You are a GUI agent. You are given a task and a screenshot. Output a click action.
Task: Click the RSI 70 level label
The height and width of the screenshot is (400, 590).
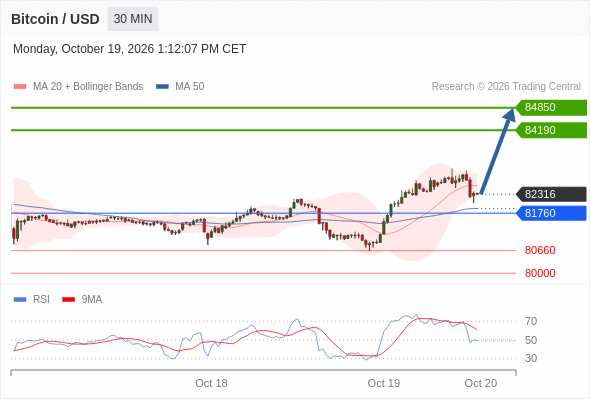point(531,321)
